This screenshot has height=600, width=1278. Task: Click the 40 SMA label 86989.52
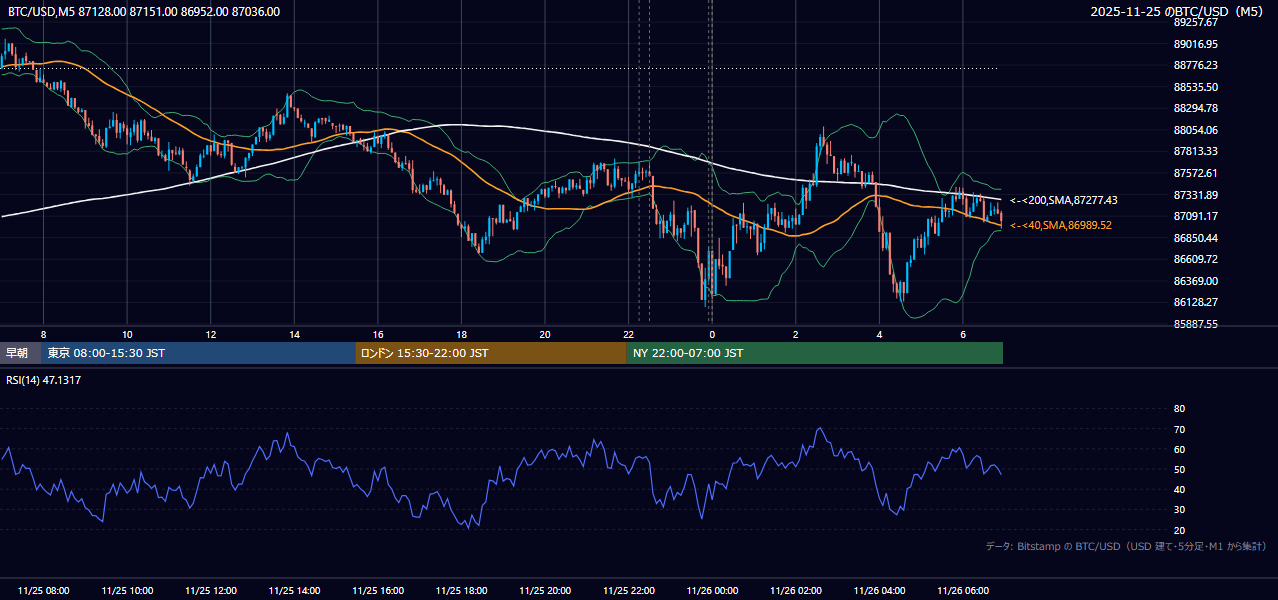(1062, 226)
